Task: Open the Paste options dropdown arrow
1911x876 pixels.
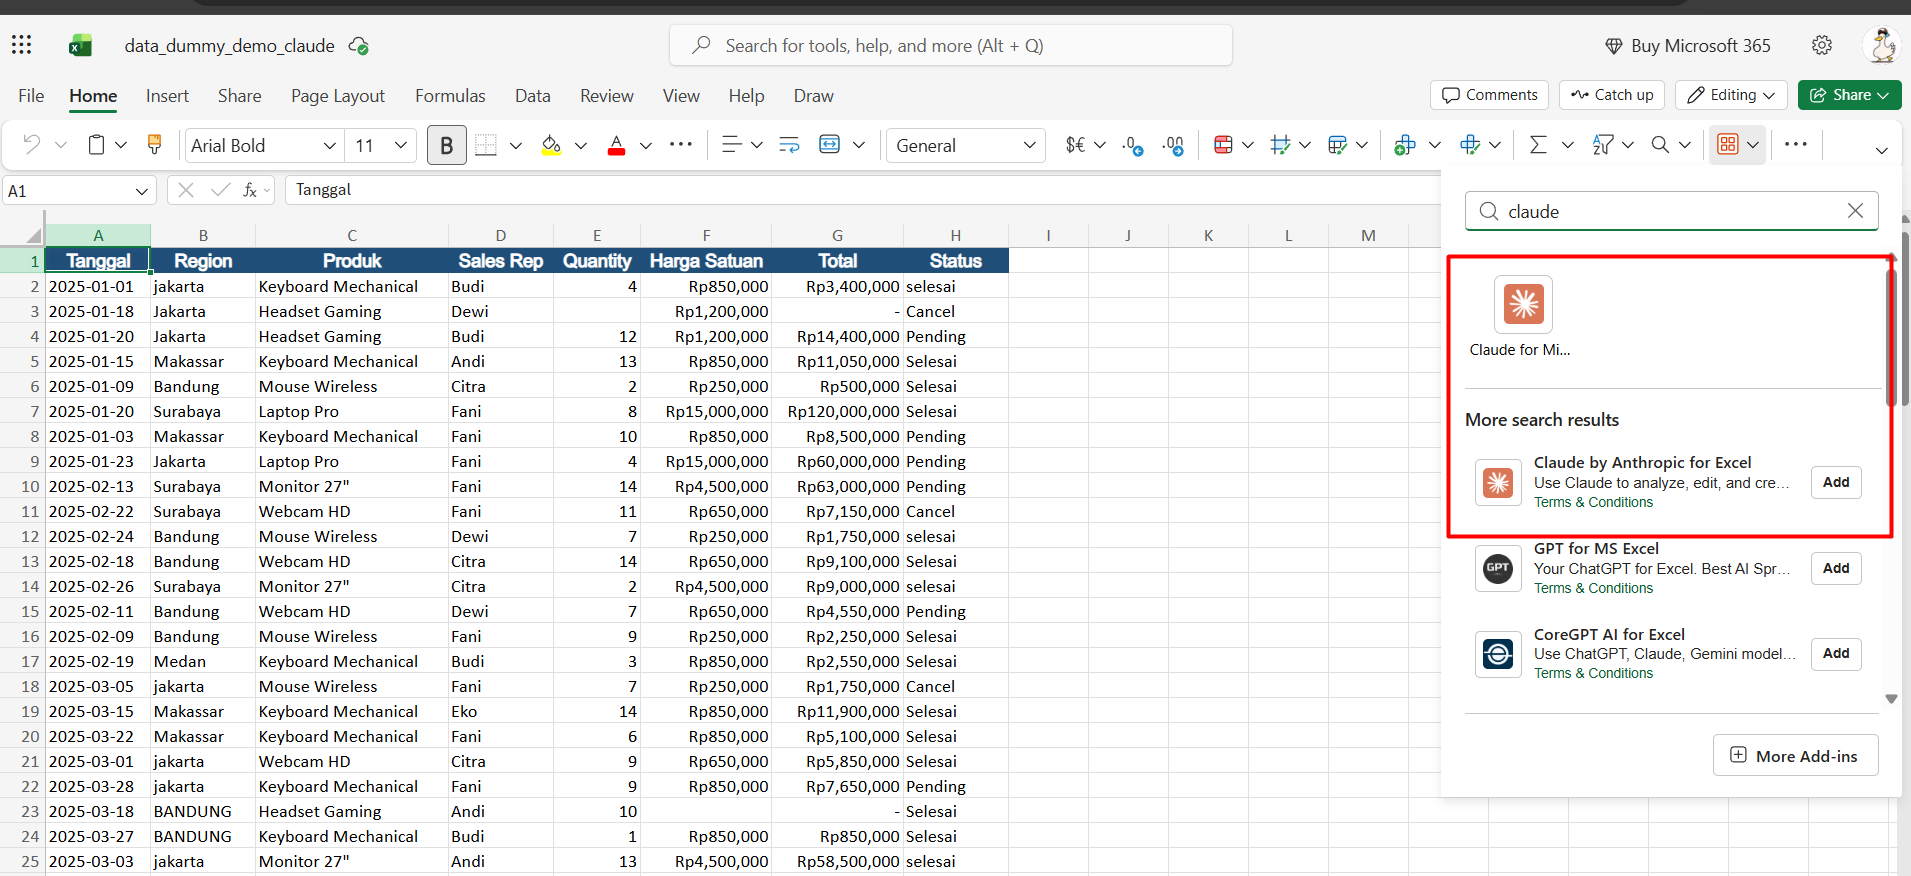Action: [121, 146]
